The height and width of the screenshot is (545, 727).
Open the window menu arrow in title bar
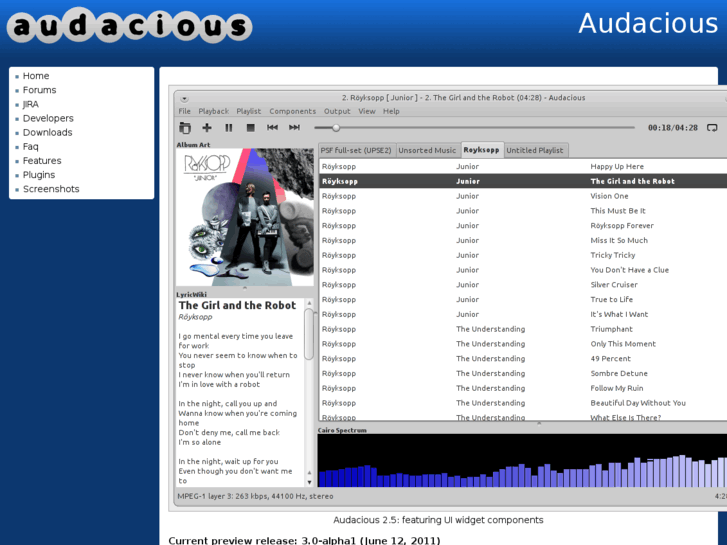[x=184, y=98]
